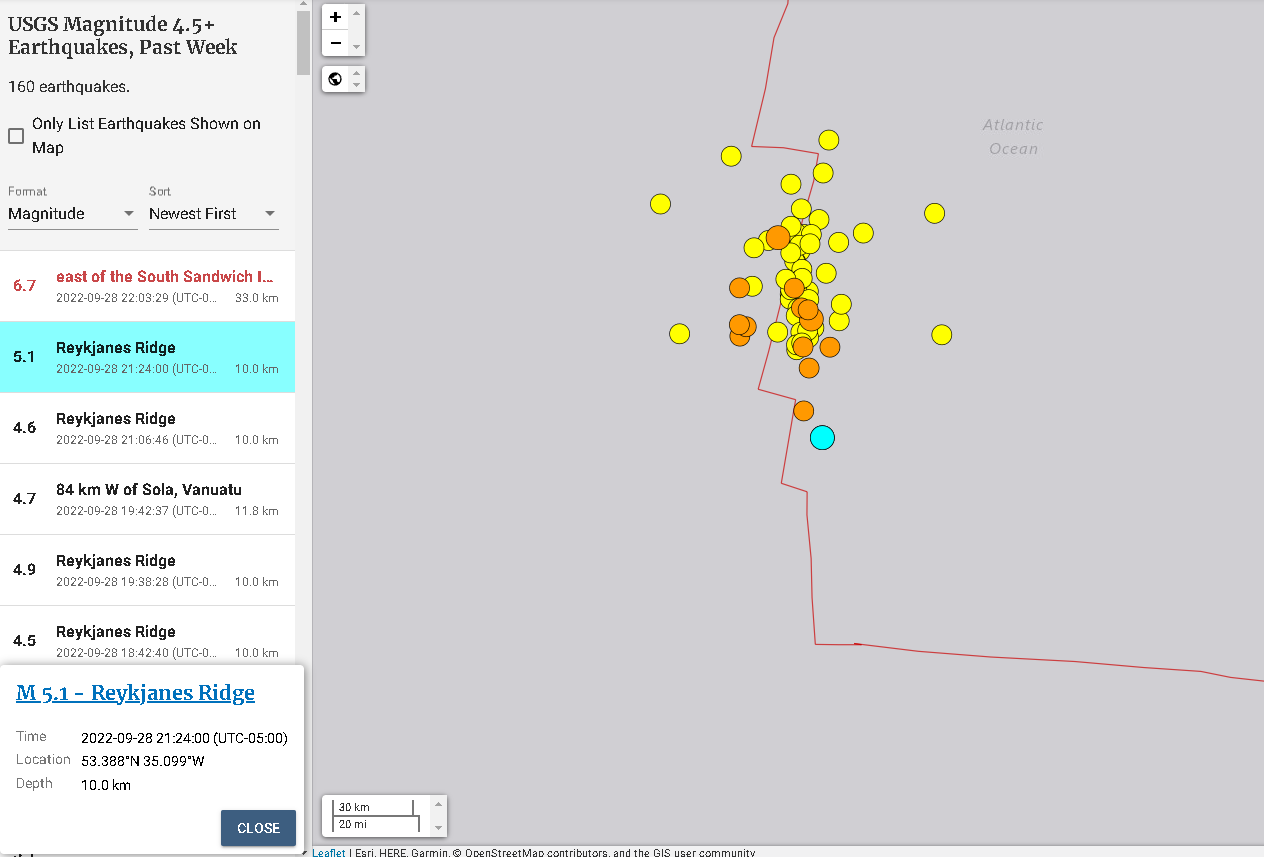This screenshot has height=857, width=1264.
Task: Click the down arrow beside the zoom control
Action: pyautogui.click(x=357, y=47)
